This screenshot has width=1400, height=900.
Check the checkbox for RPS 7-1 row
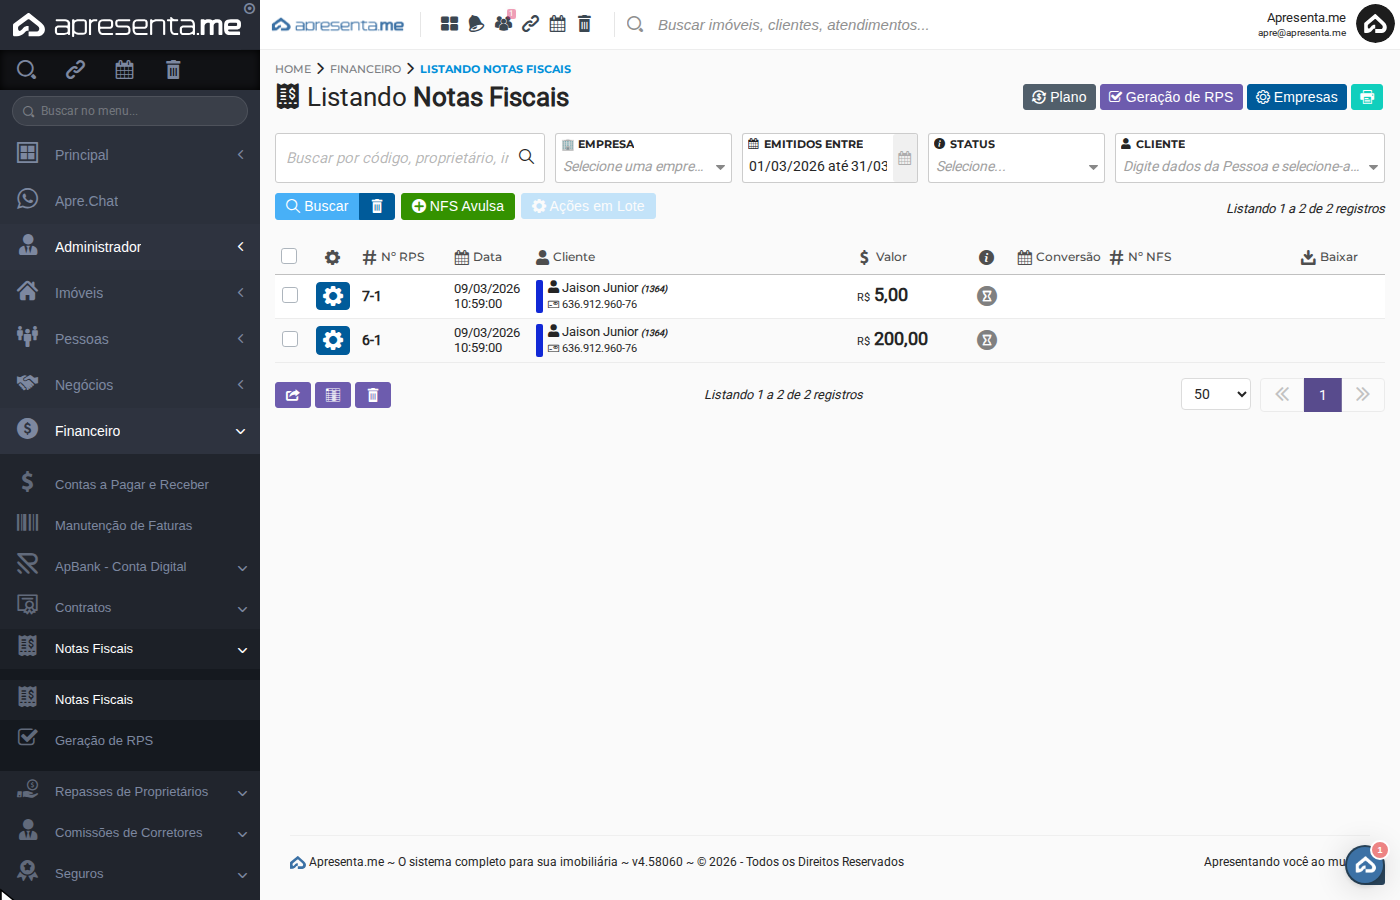[290, 295]
